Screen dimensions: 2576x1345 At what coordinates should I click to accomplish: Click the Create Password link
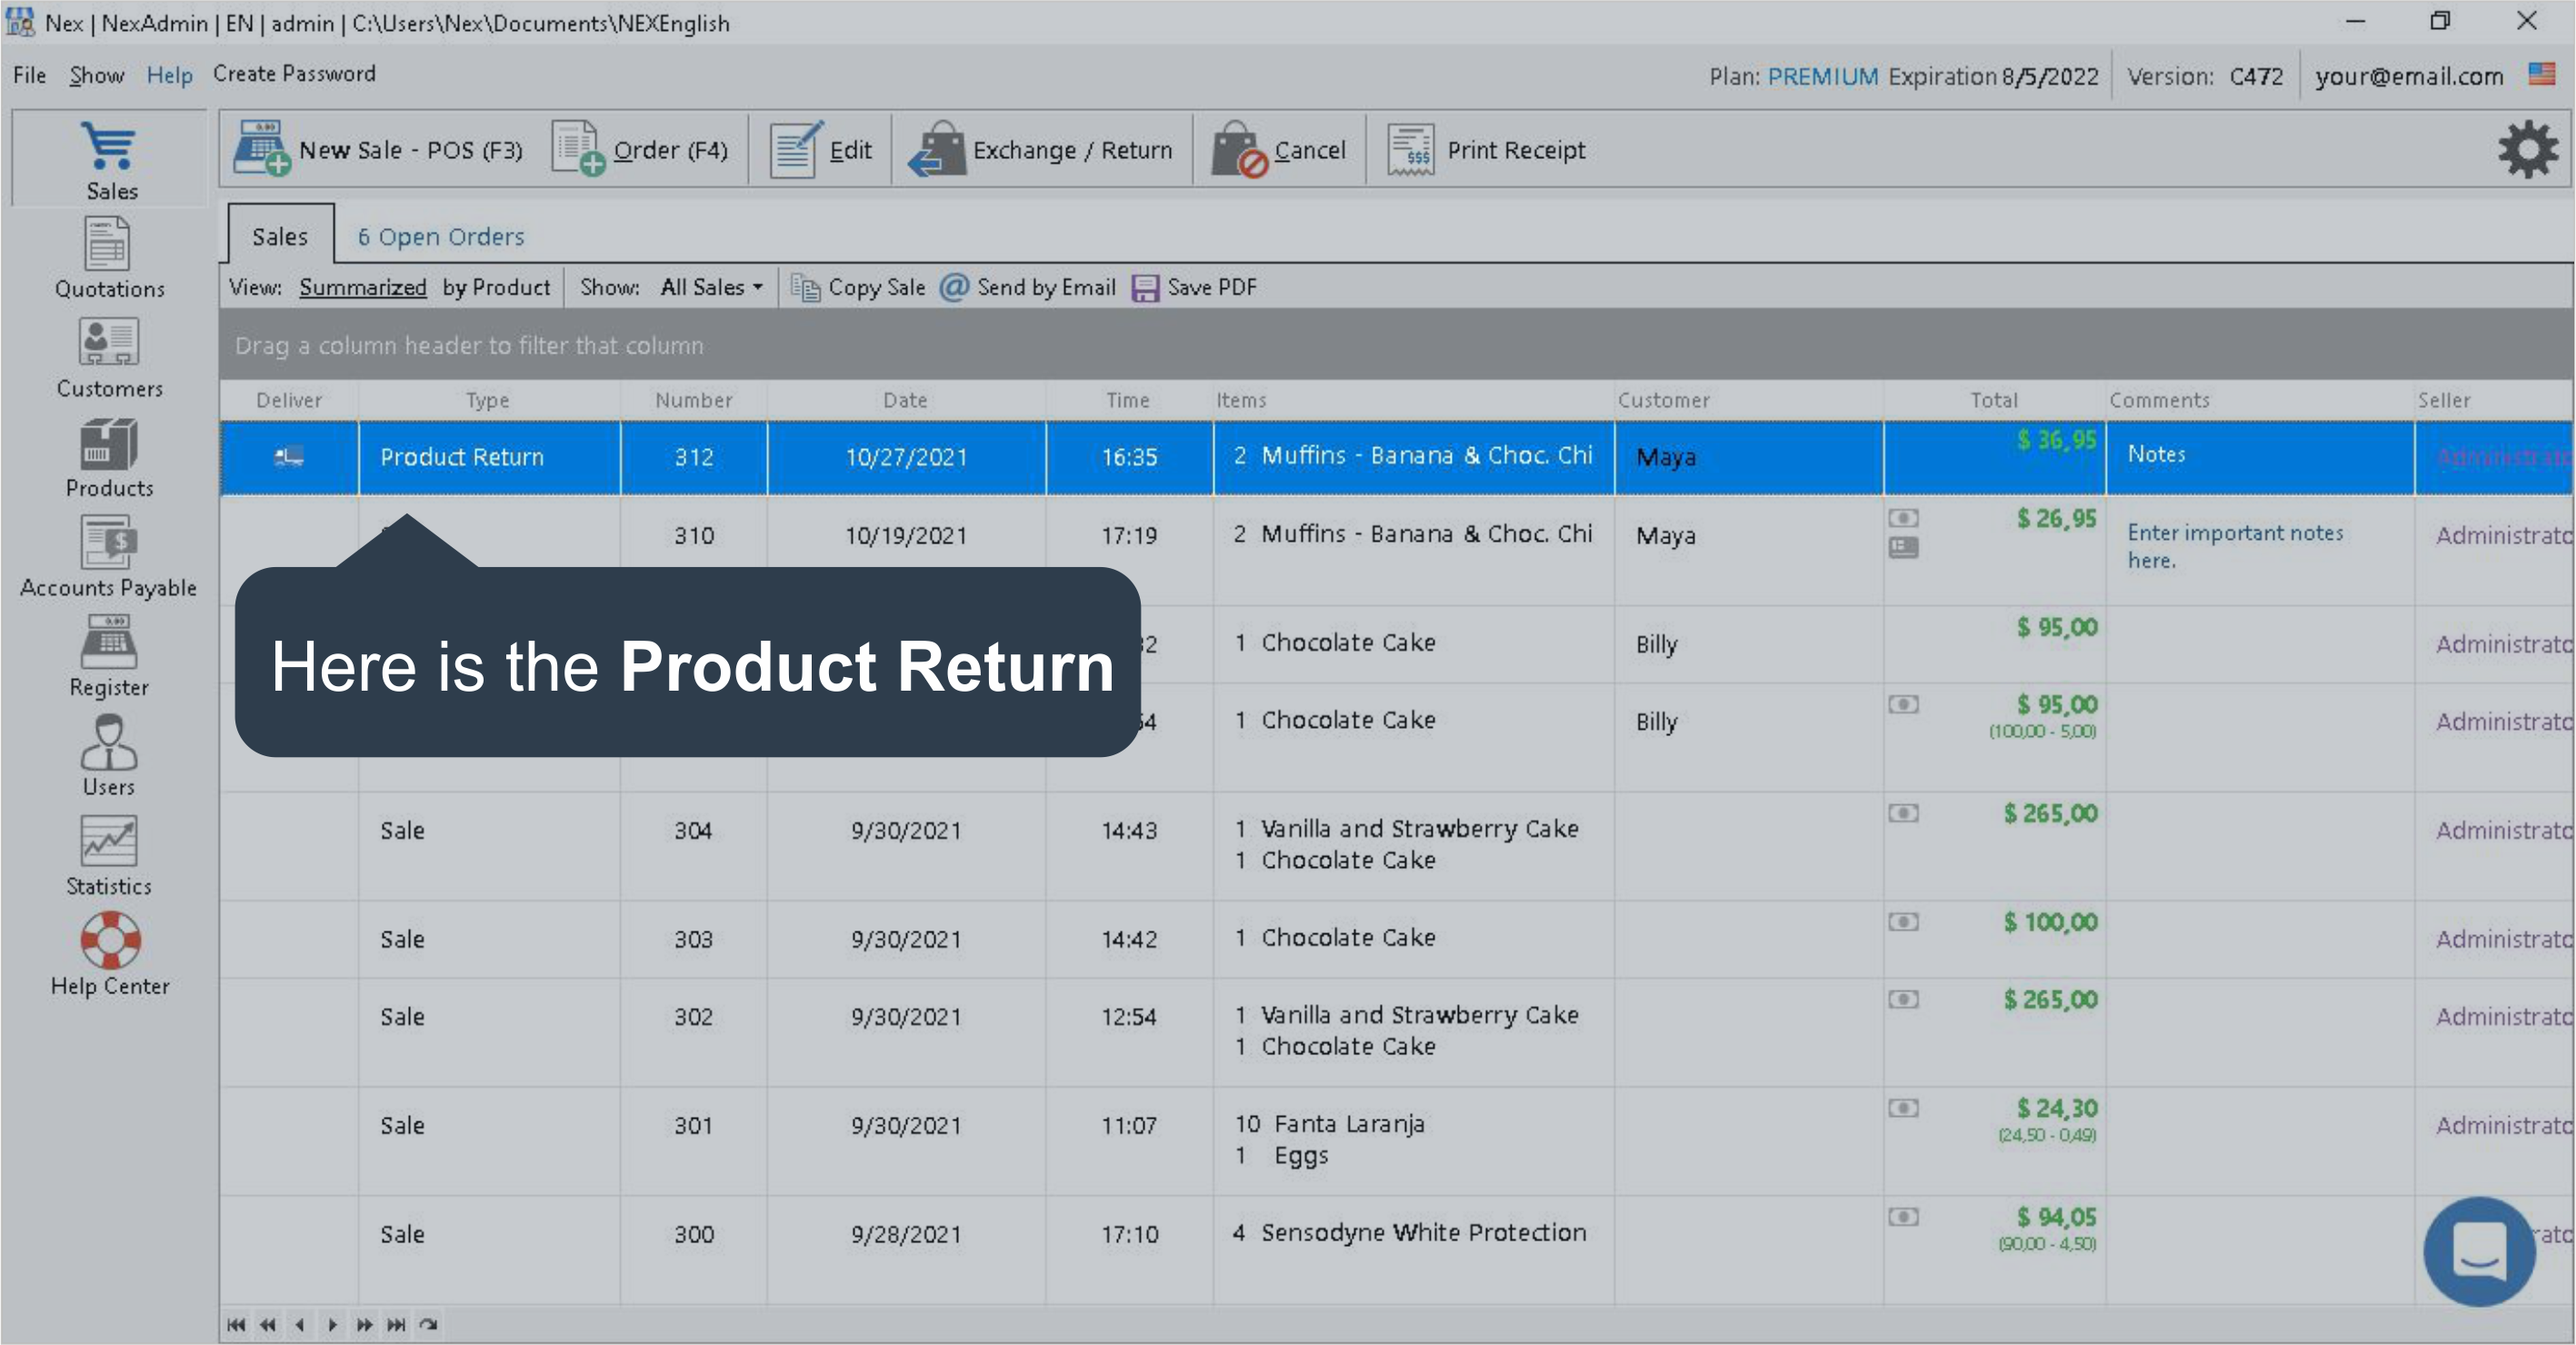click(294, 74)
